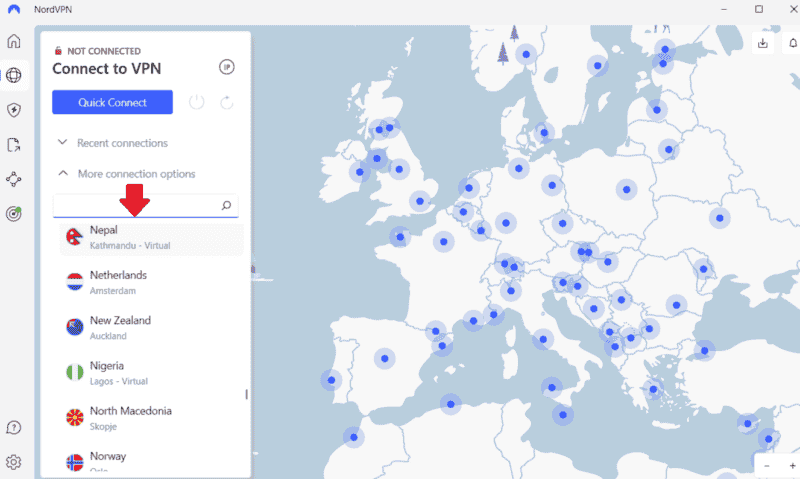800x479 pixels.
Task: Click the Nepal flag icon
Action: (74, 237)
